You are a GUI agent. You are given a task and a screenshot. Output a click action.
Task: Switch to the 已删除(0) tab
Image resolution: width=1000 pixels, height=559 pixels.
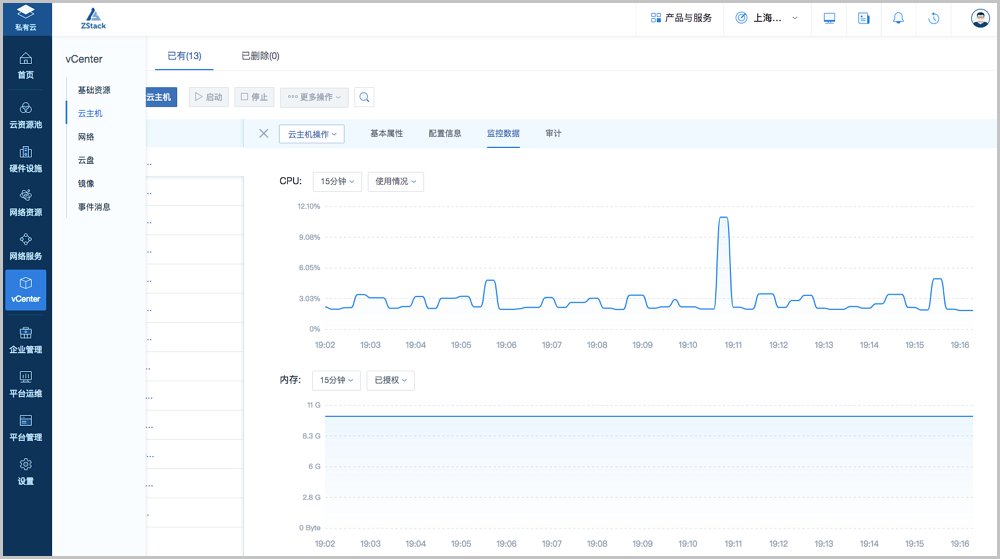260,56
